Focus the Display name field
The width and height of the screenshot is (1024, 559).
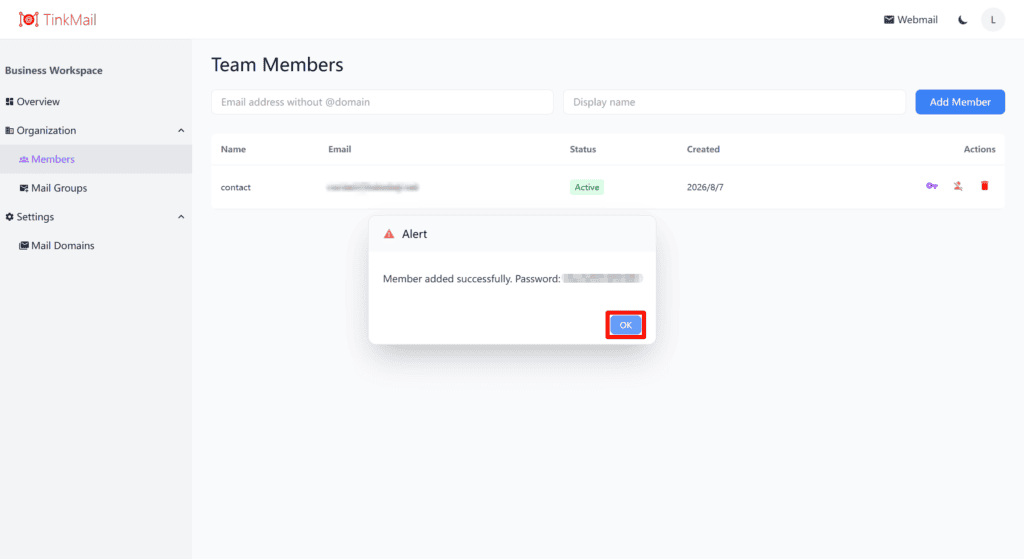[734, 102]
